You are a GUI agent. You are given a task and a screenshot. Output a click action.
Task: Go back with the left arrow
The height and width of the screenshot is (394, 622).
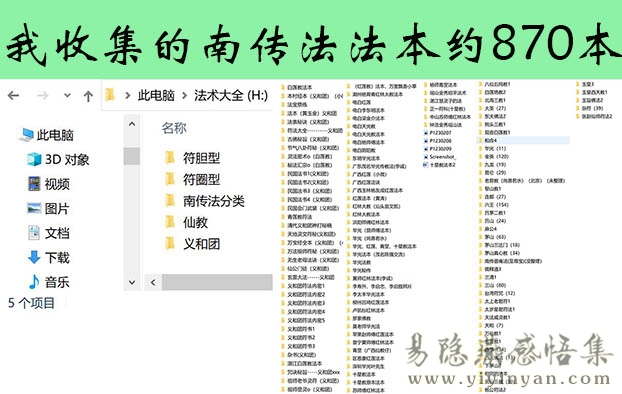coord(13,96)
